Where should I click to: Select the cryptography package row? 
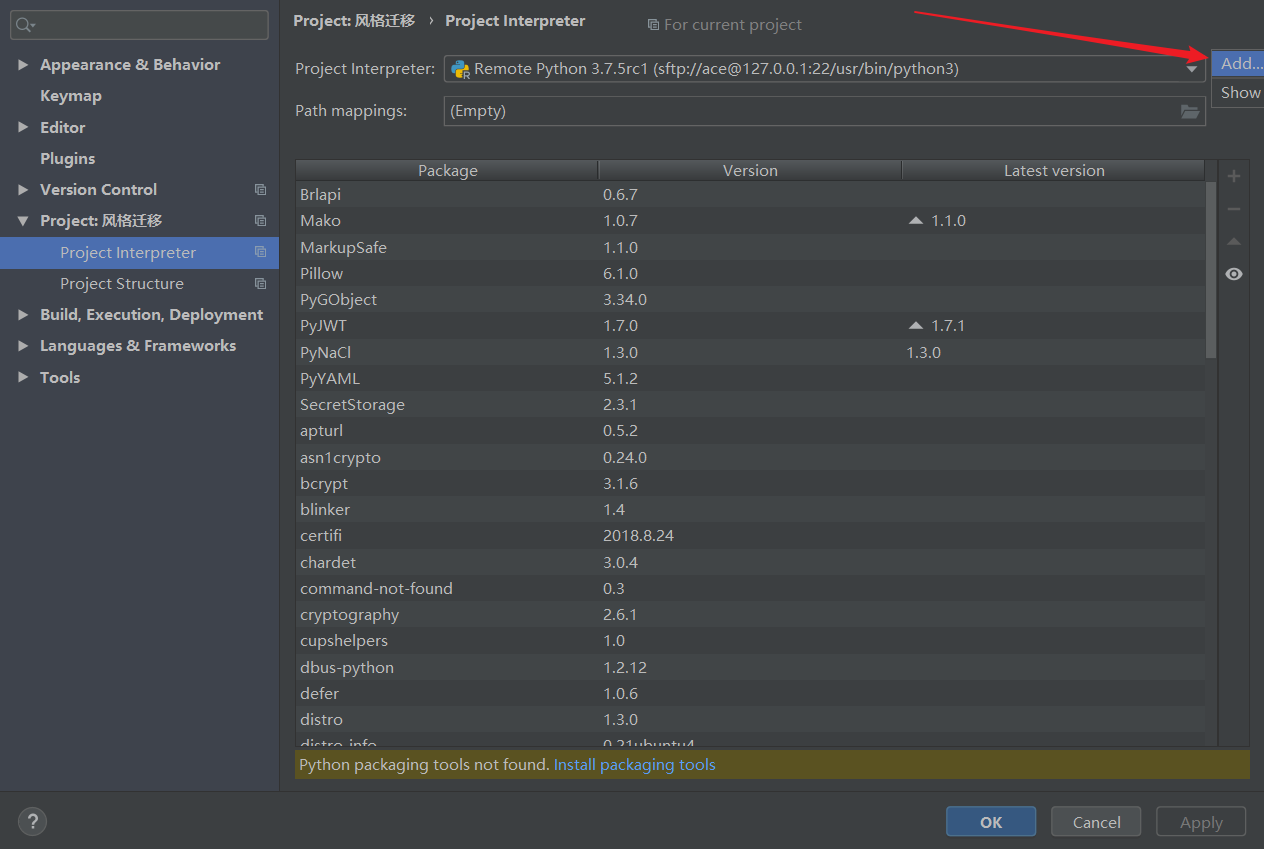coord(750,615)
